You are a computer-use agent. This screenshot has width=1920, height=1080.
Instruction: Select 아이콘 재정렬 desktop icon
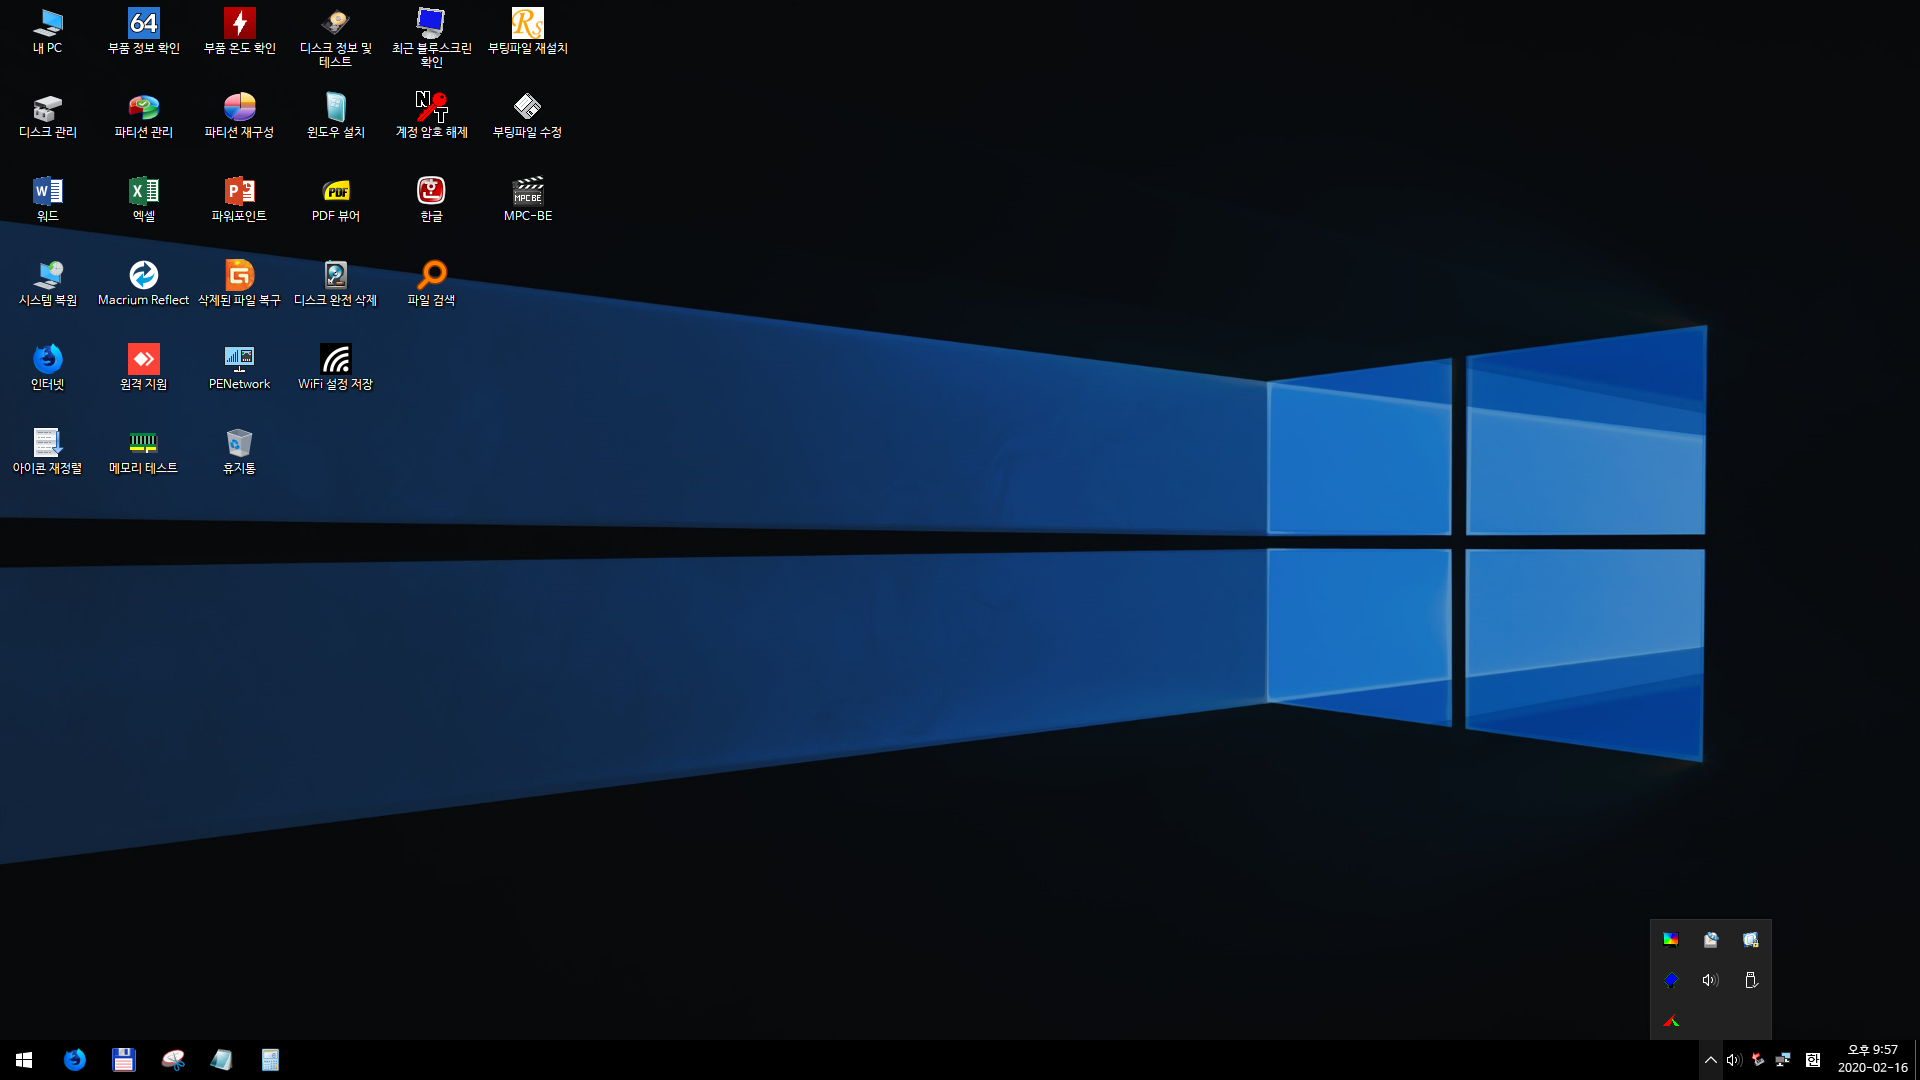(47, 451)
